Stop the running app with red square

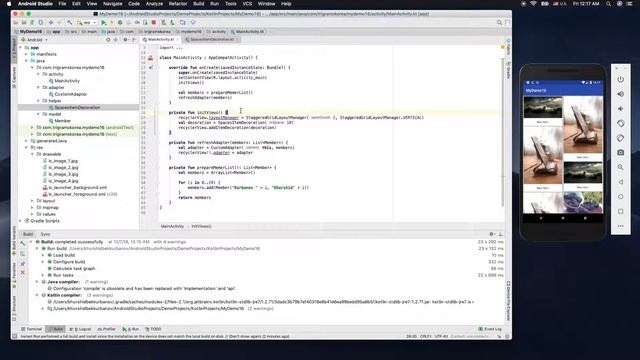pos(154,22)
